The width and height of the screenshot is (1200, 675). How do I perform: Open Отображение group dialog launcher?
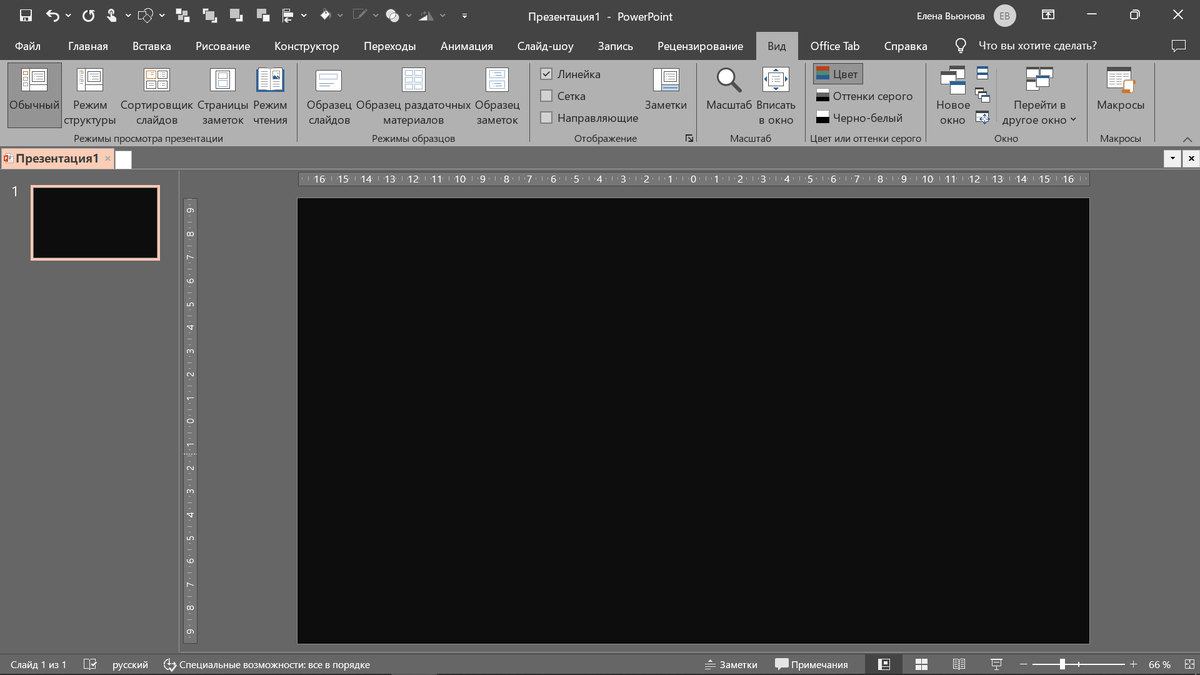[689, 139]
